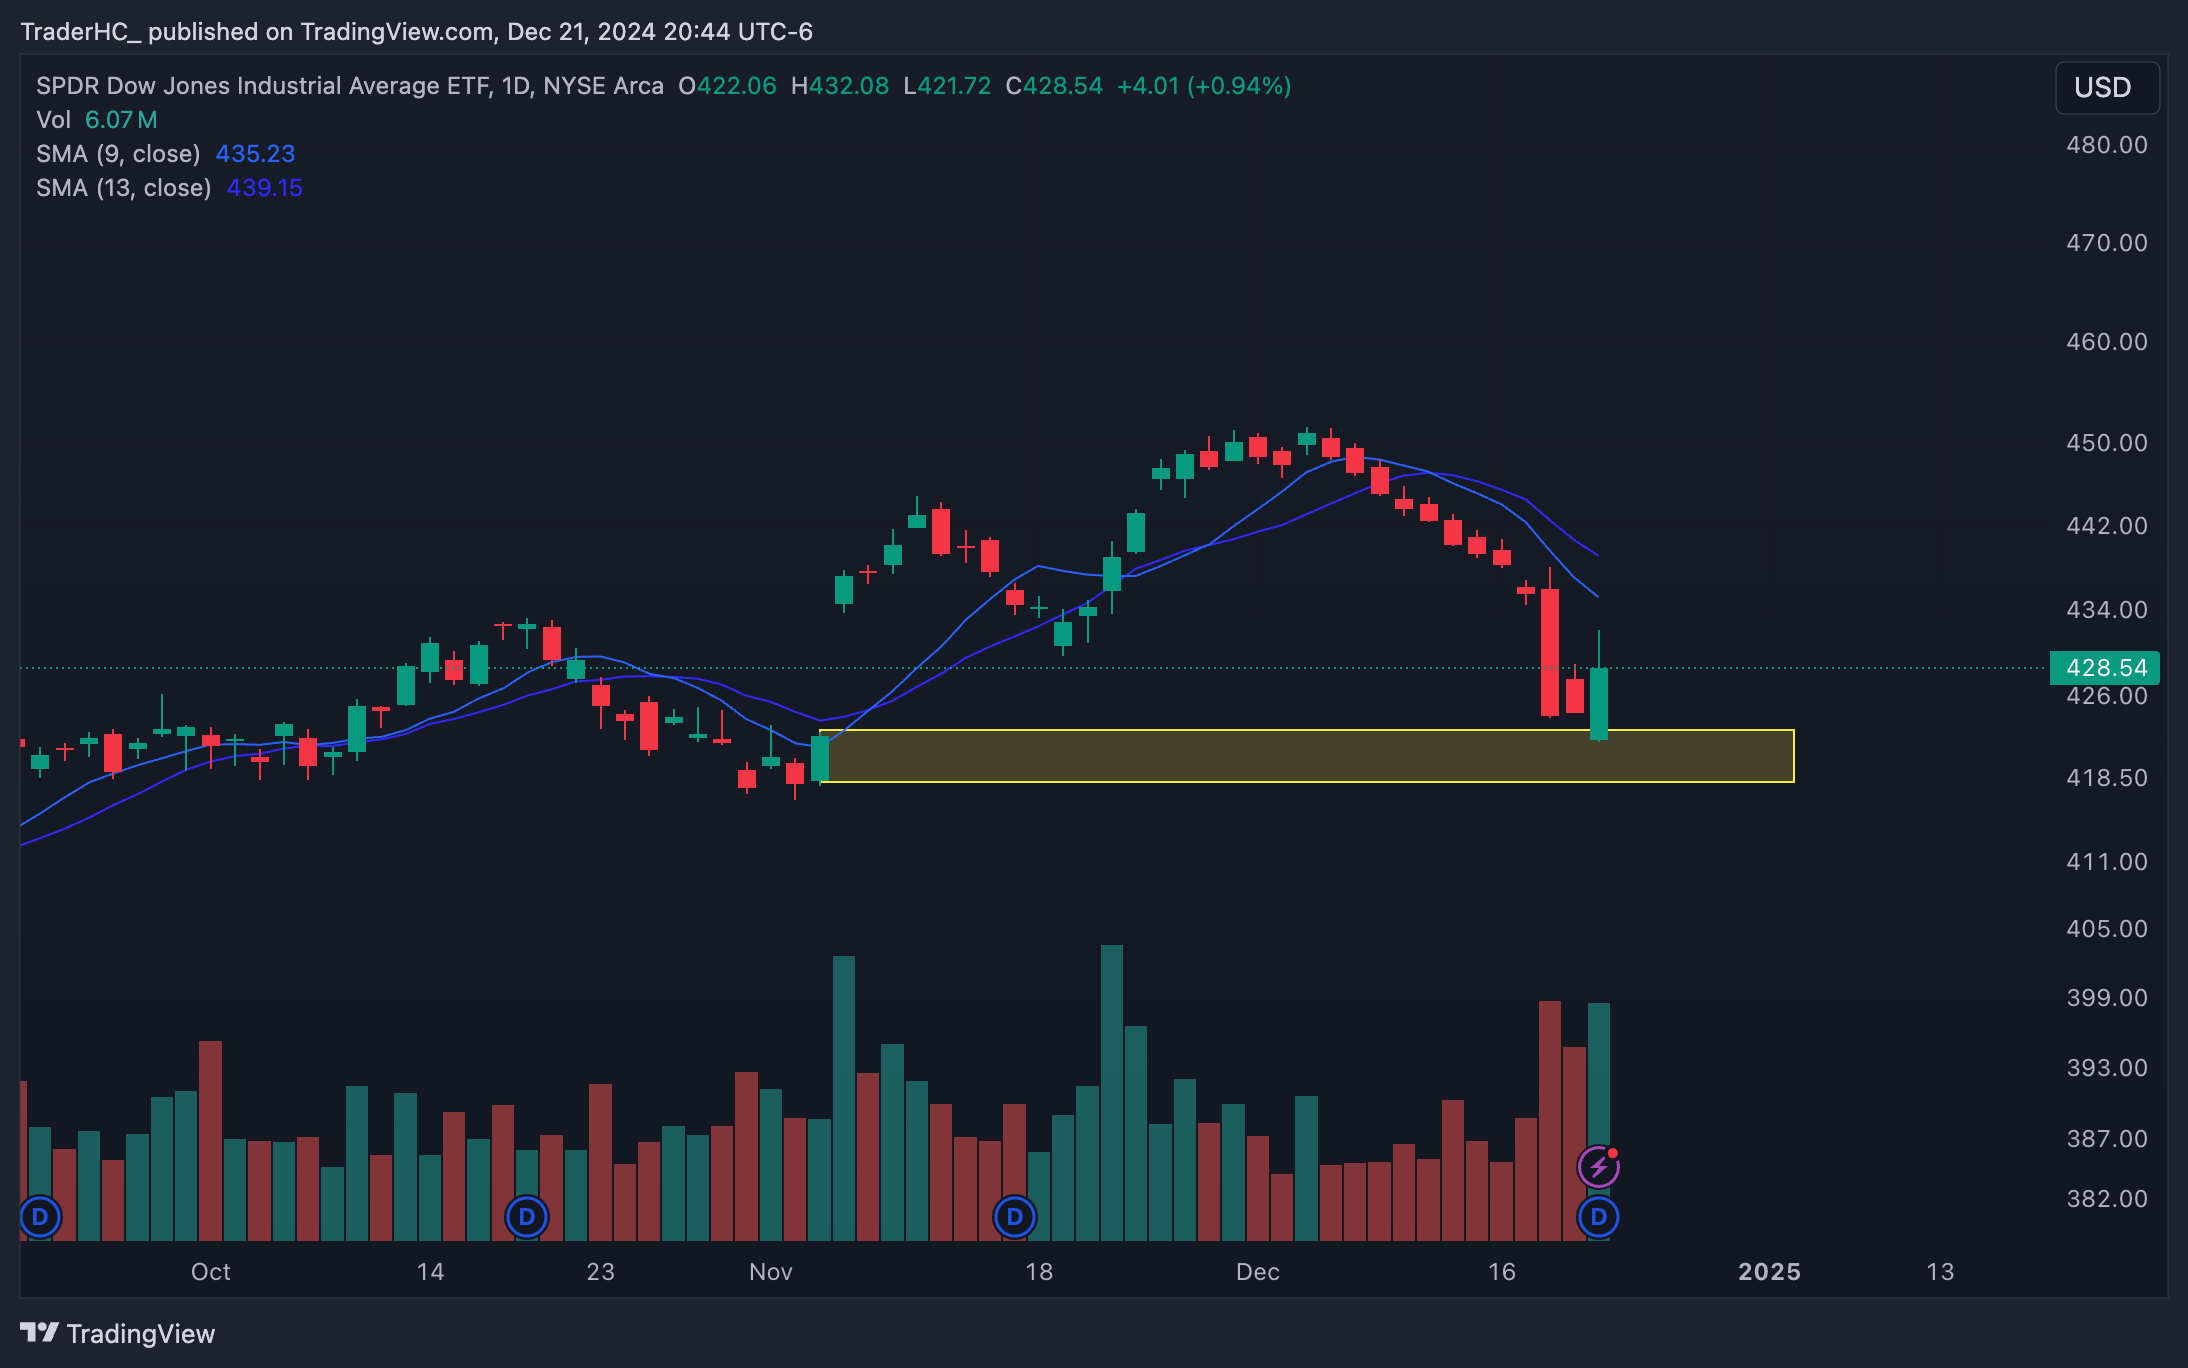The image size is (2188, 1368).
Task: Open the USD currency selector
Action: coord(2106,88)
